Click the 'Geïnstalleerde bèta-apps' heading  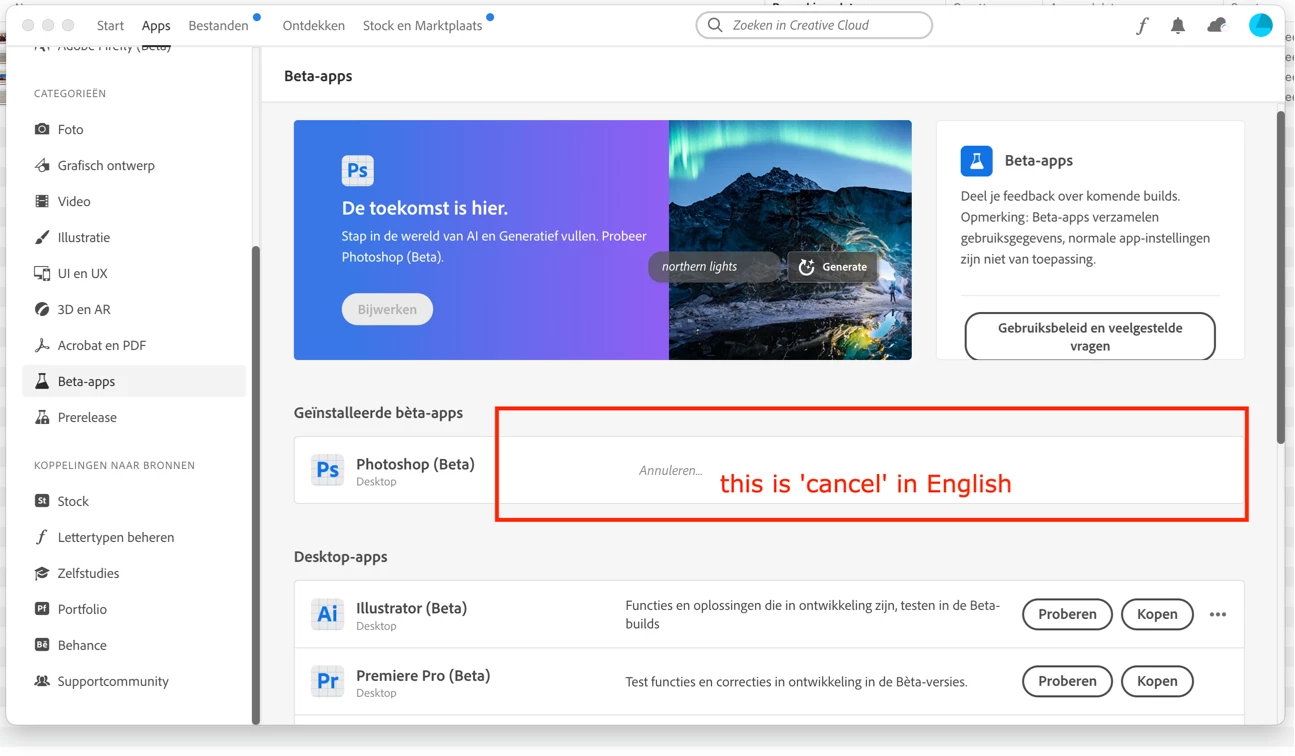[x=378, y=412]
